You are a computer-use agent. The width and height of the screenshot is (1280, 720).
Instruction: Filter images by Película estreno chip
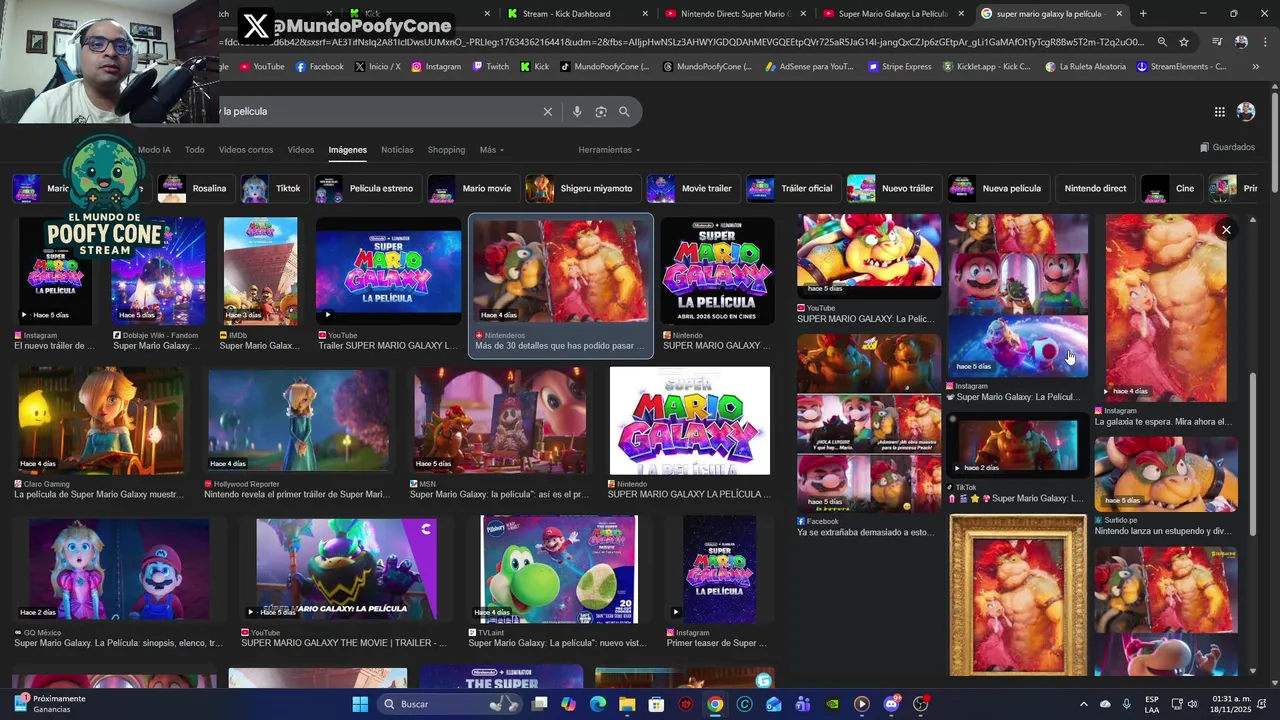tap(366, 188)
